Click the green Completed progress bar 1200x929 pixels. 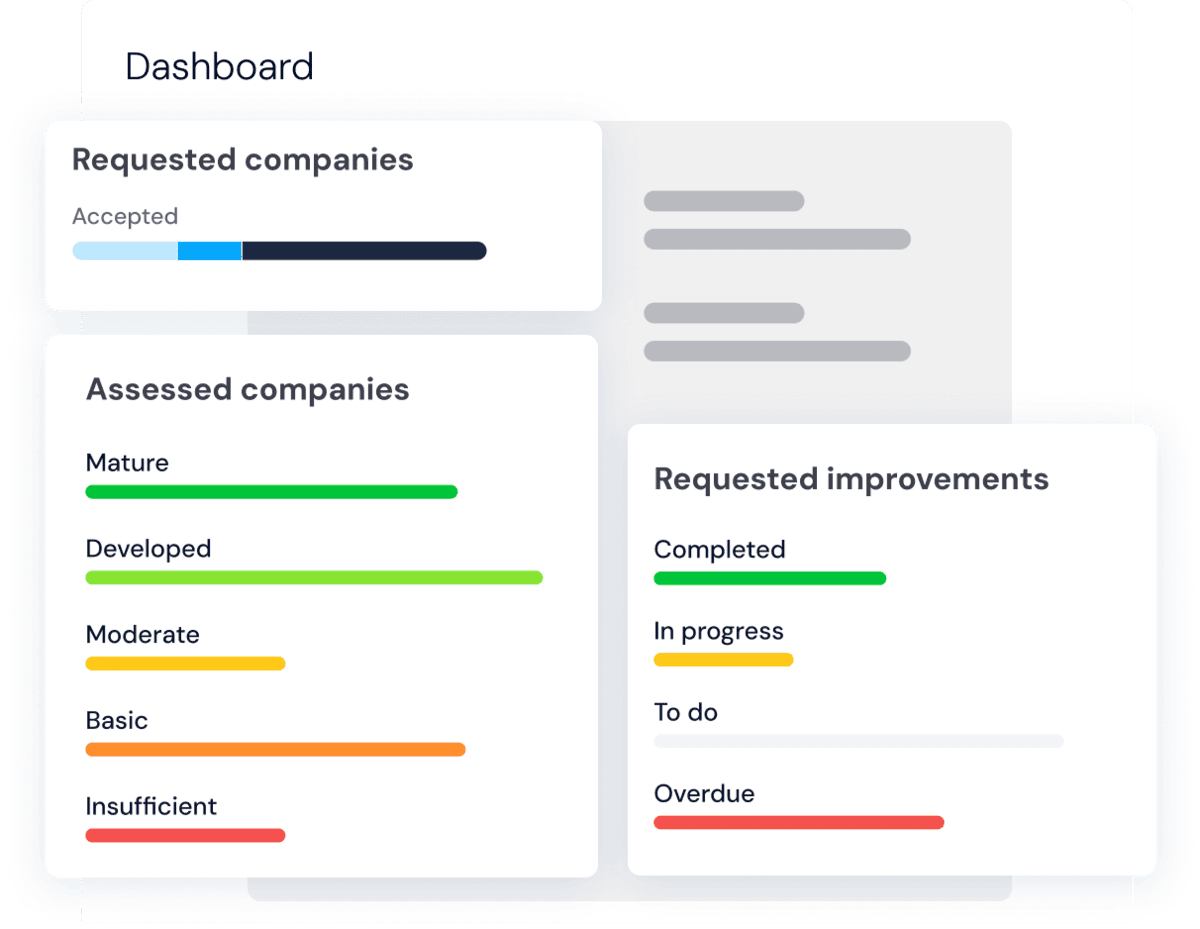[769, 578]
